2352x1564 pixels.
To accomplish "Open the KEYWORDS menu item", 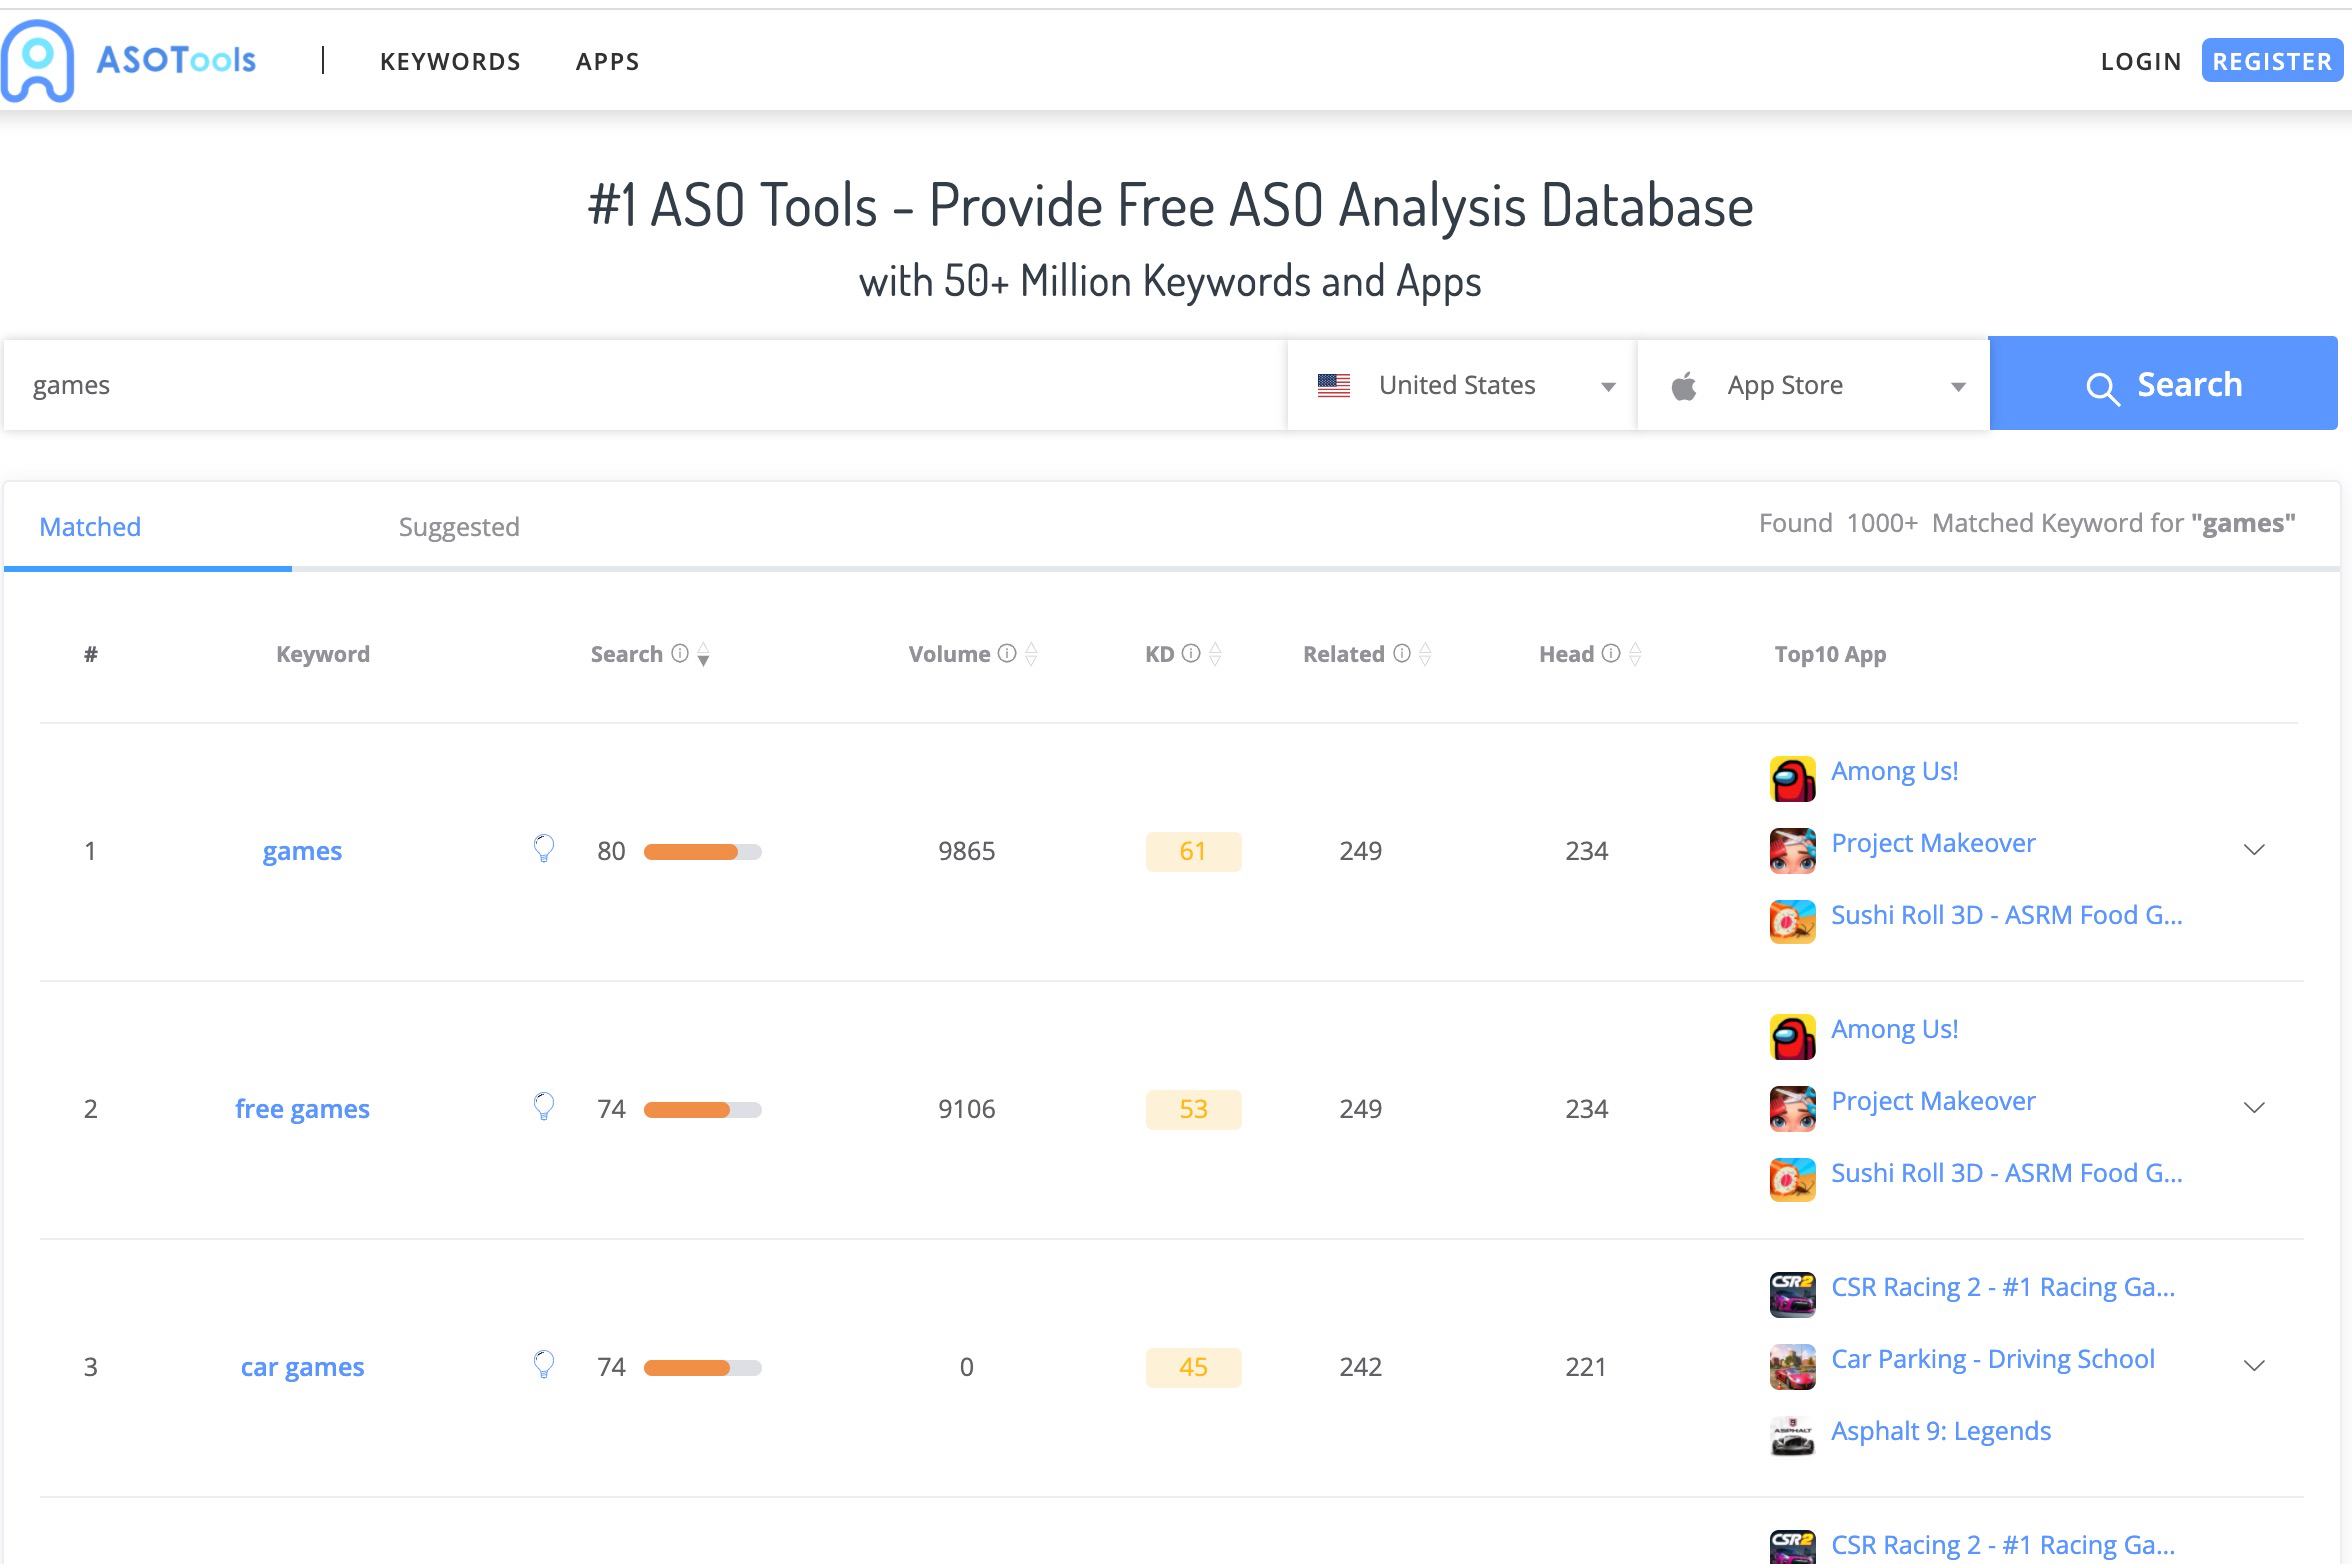I will click(450, 62).
